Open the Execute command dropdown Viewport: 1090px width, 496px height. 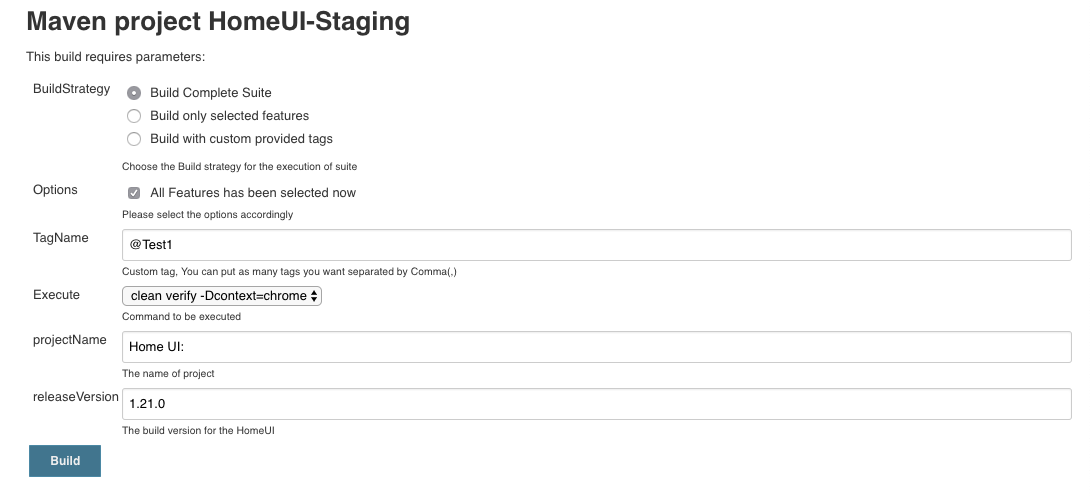[222, 296]
